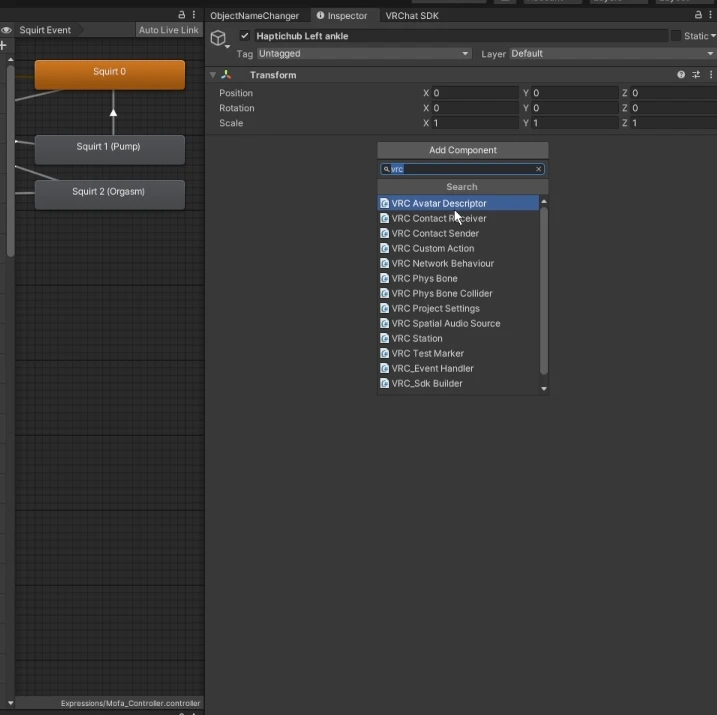This screenshot has height=715, width=717.
Task: Clear the component search with X
Action: [539, 169]
